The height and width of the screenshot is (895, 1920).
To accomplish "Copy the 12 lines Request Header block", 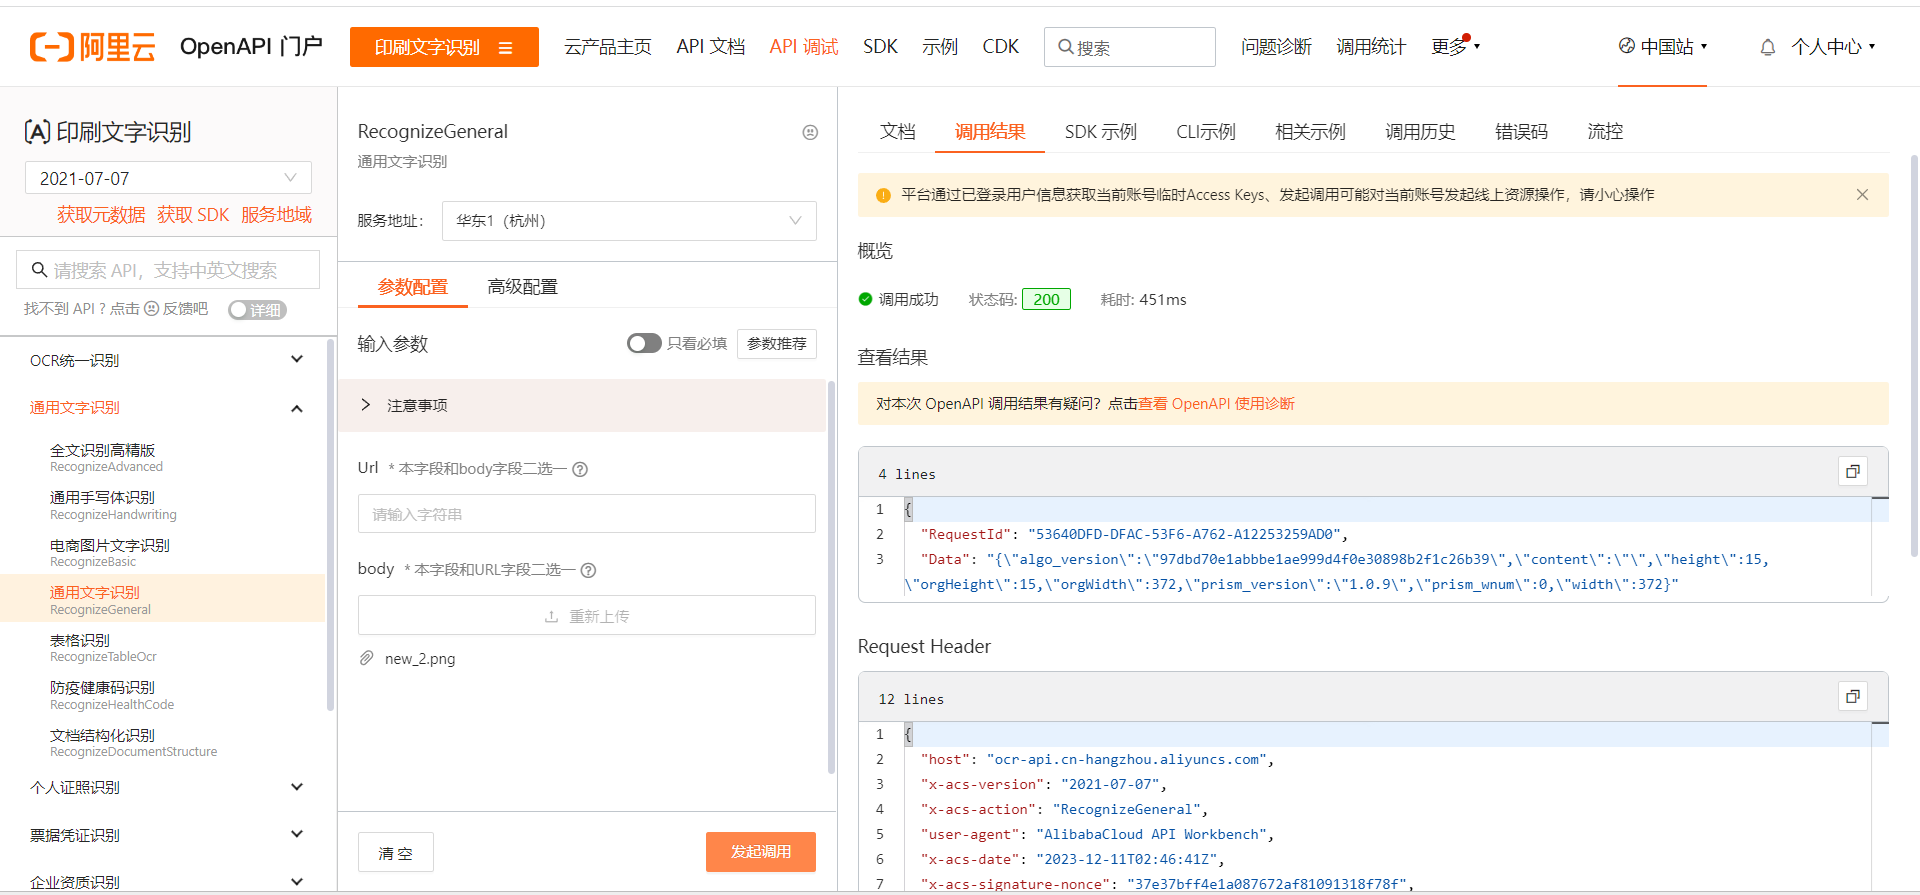I will pyautogui.click(x=1853, y=696).
